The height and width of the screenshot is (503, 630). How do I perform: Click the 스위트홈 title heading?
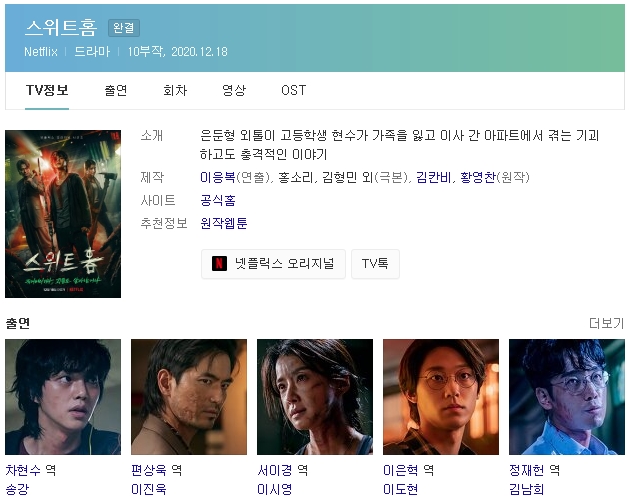coord(61,27)
